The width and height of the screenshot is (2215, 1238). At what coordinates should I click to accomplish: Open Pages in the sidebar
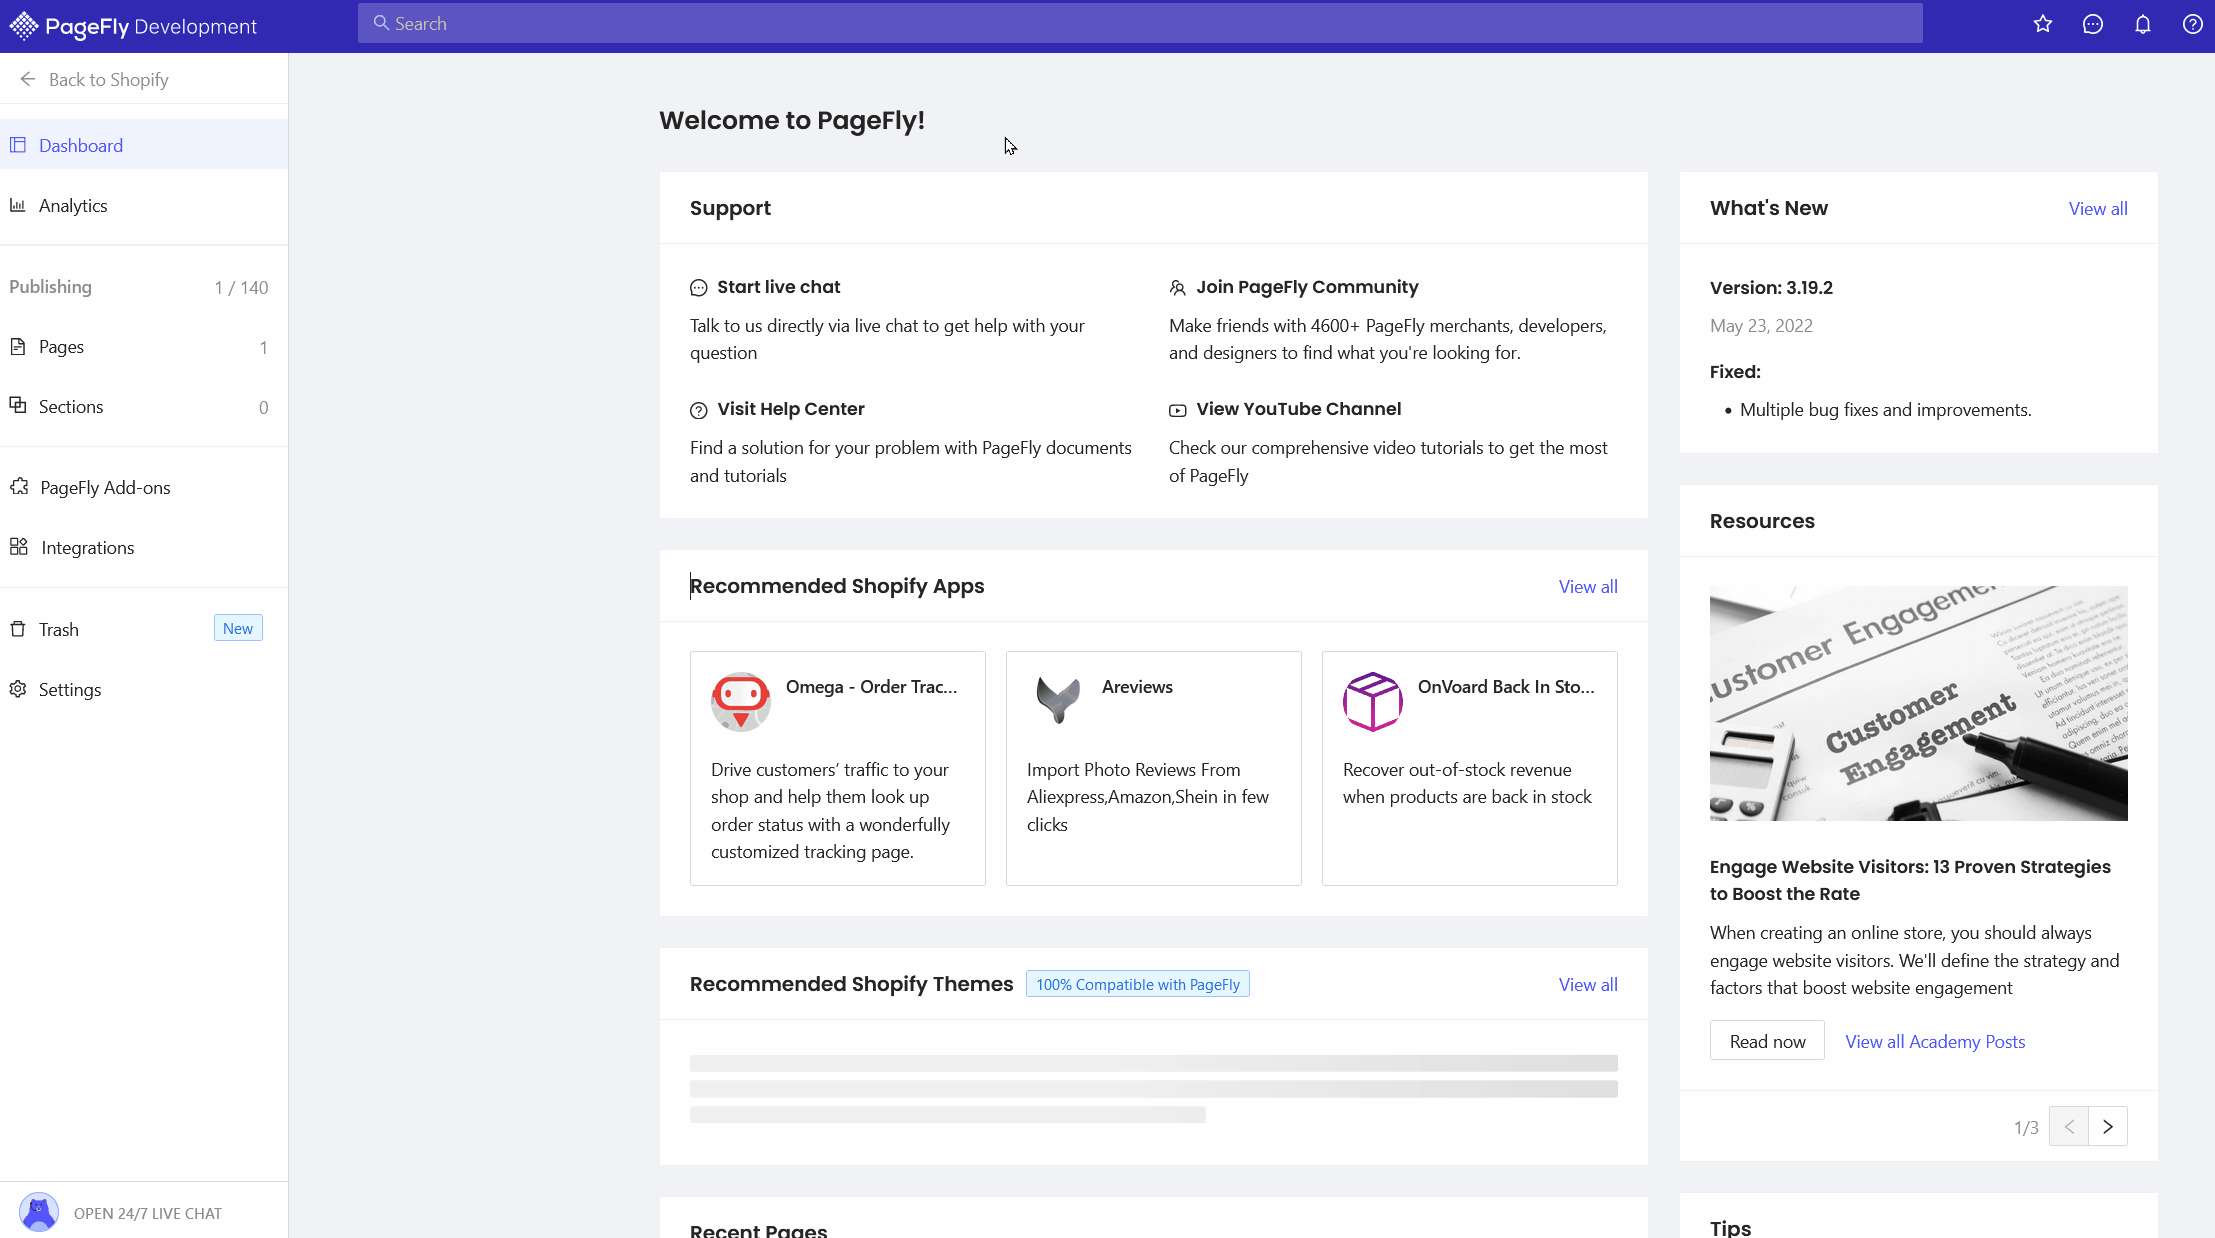coord(144,347)
